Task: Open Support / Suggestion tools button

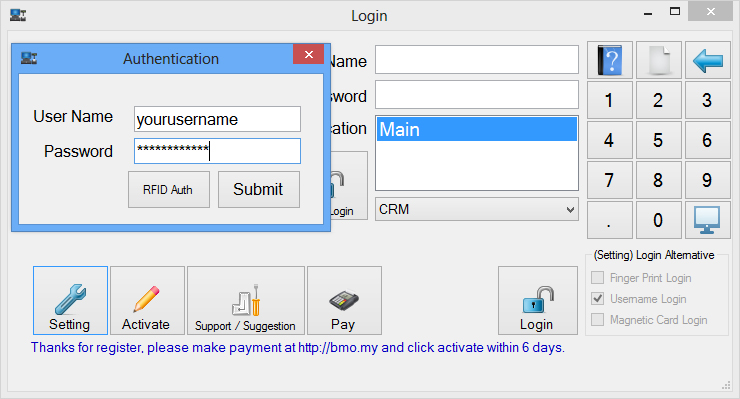Action: pyautogui.click(x=246, y=300)
